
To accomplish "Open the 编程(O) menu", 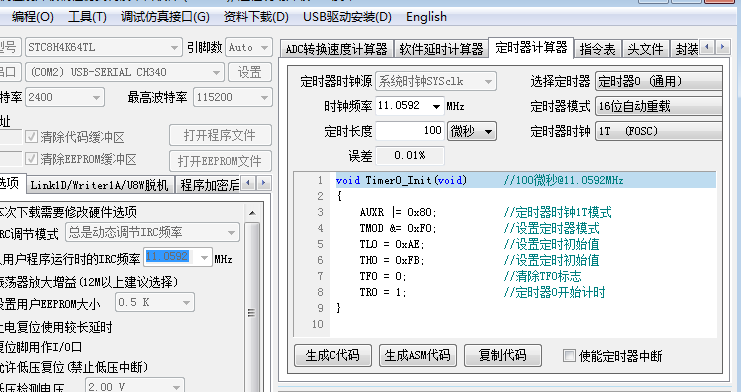I will click(33, 17).
